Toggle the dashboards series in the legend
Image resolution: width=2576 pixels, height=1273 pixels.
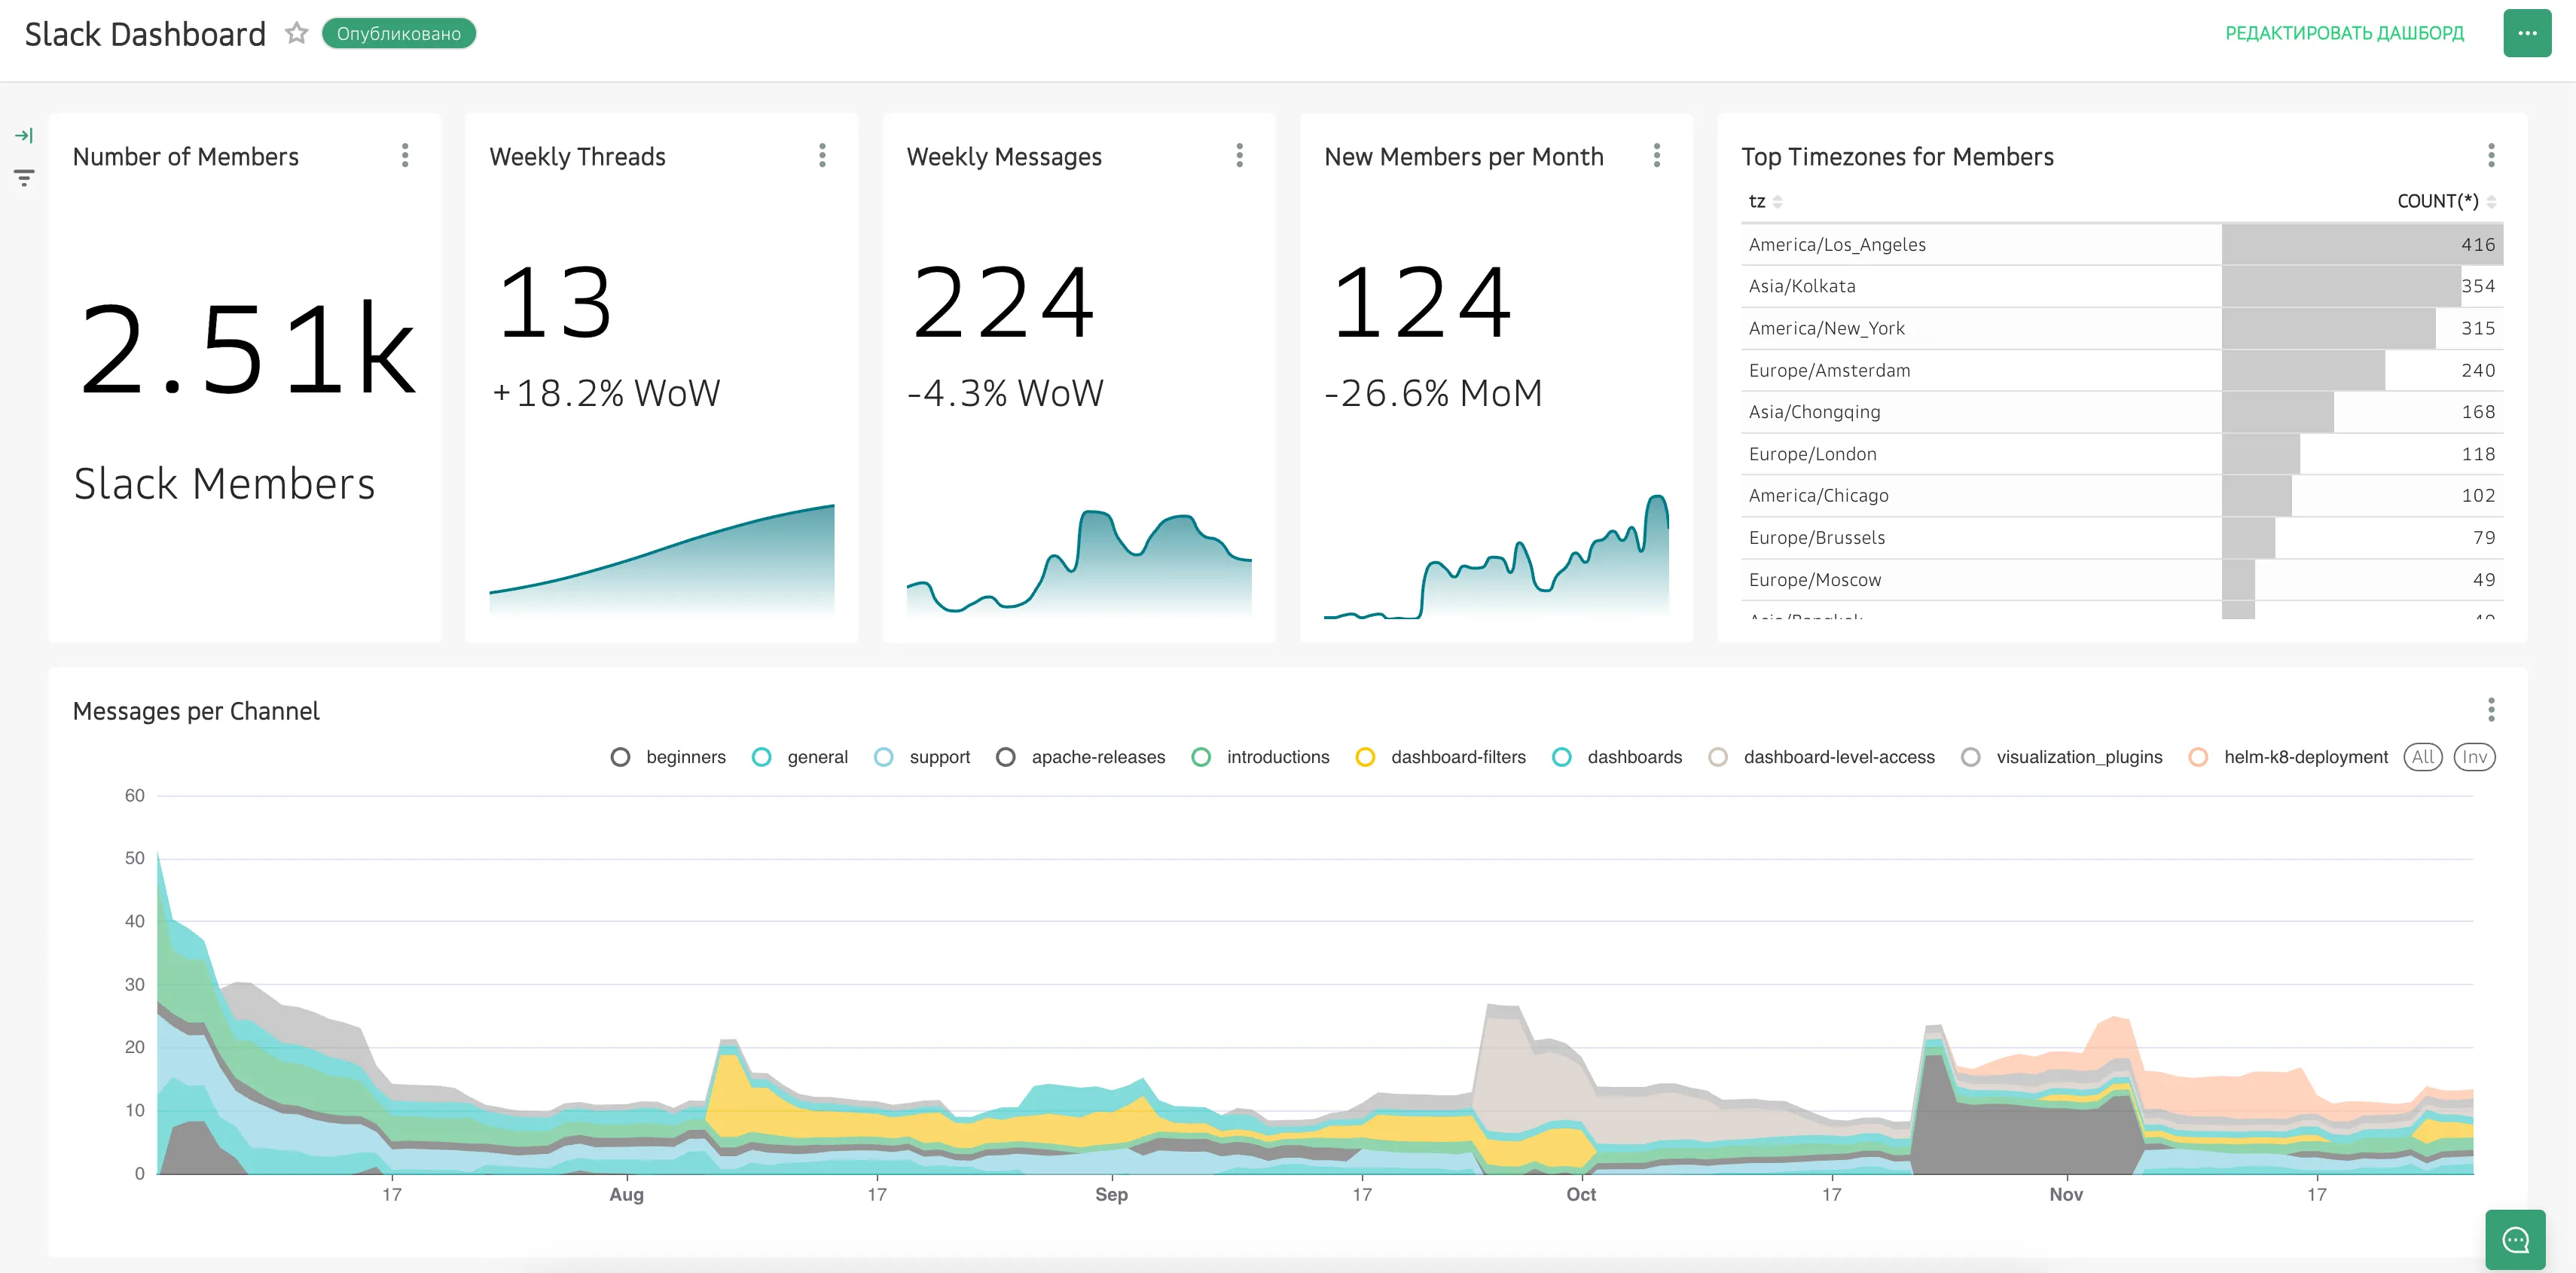(x=1616, y=757)
